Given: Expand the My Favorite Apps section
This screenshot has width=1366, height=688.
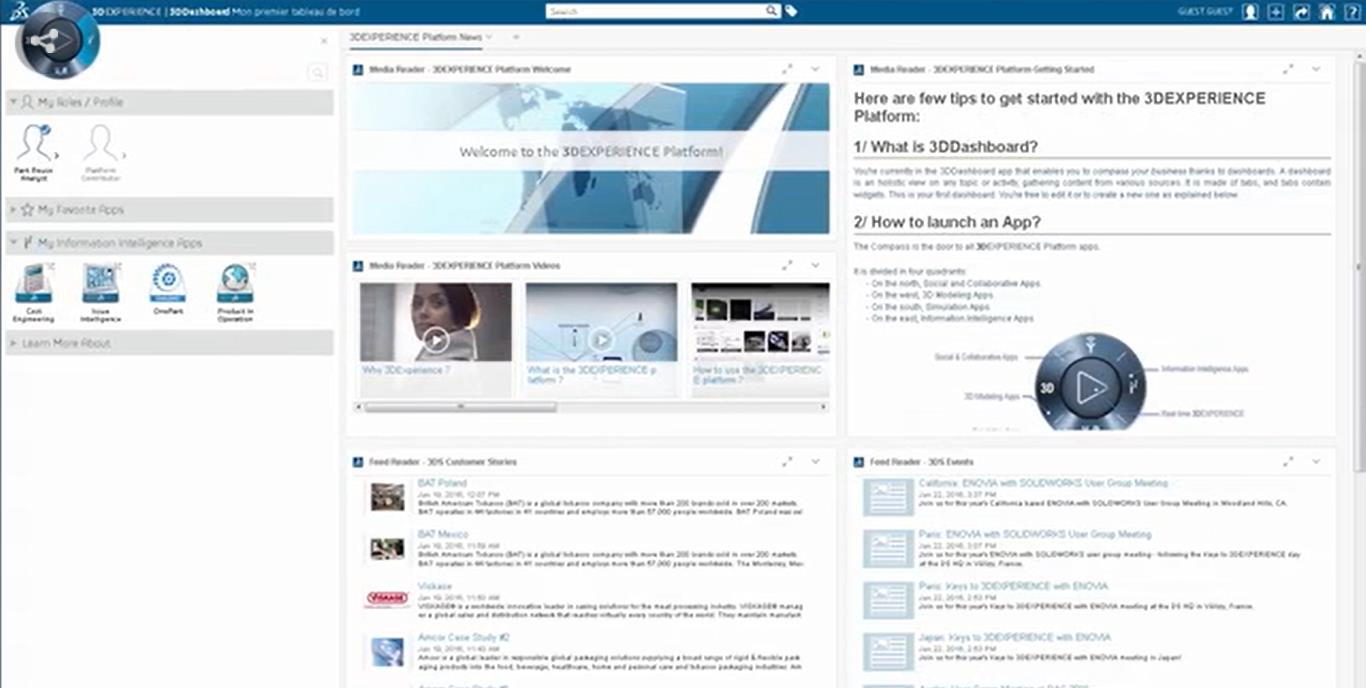Looking at the screenshot, I should tap(169, 210).
